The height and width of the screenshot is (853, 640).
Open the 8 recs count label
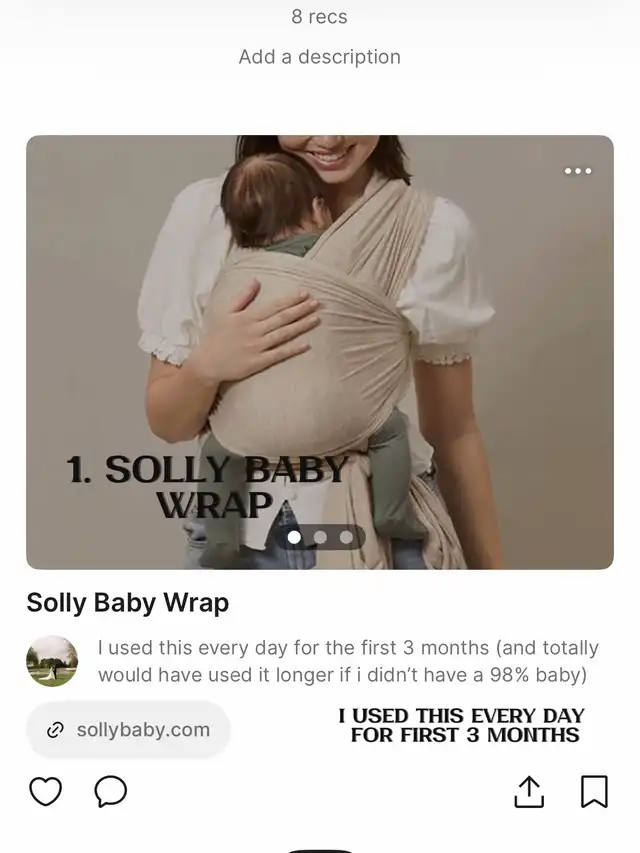319,17
